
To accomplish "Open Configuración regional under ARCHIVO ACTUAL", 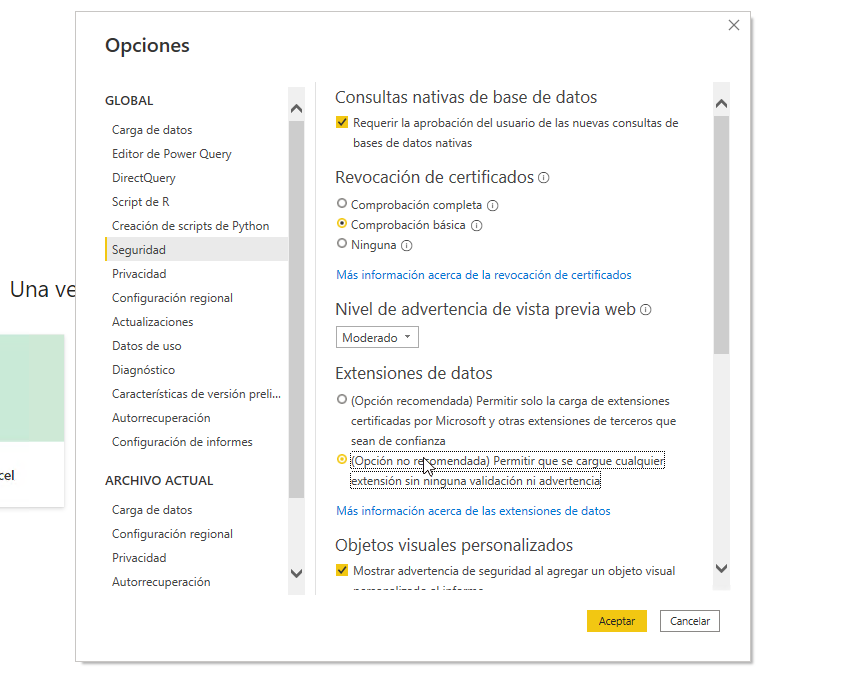I will click(172, 534).
